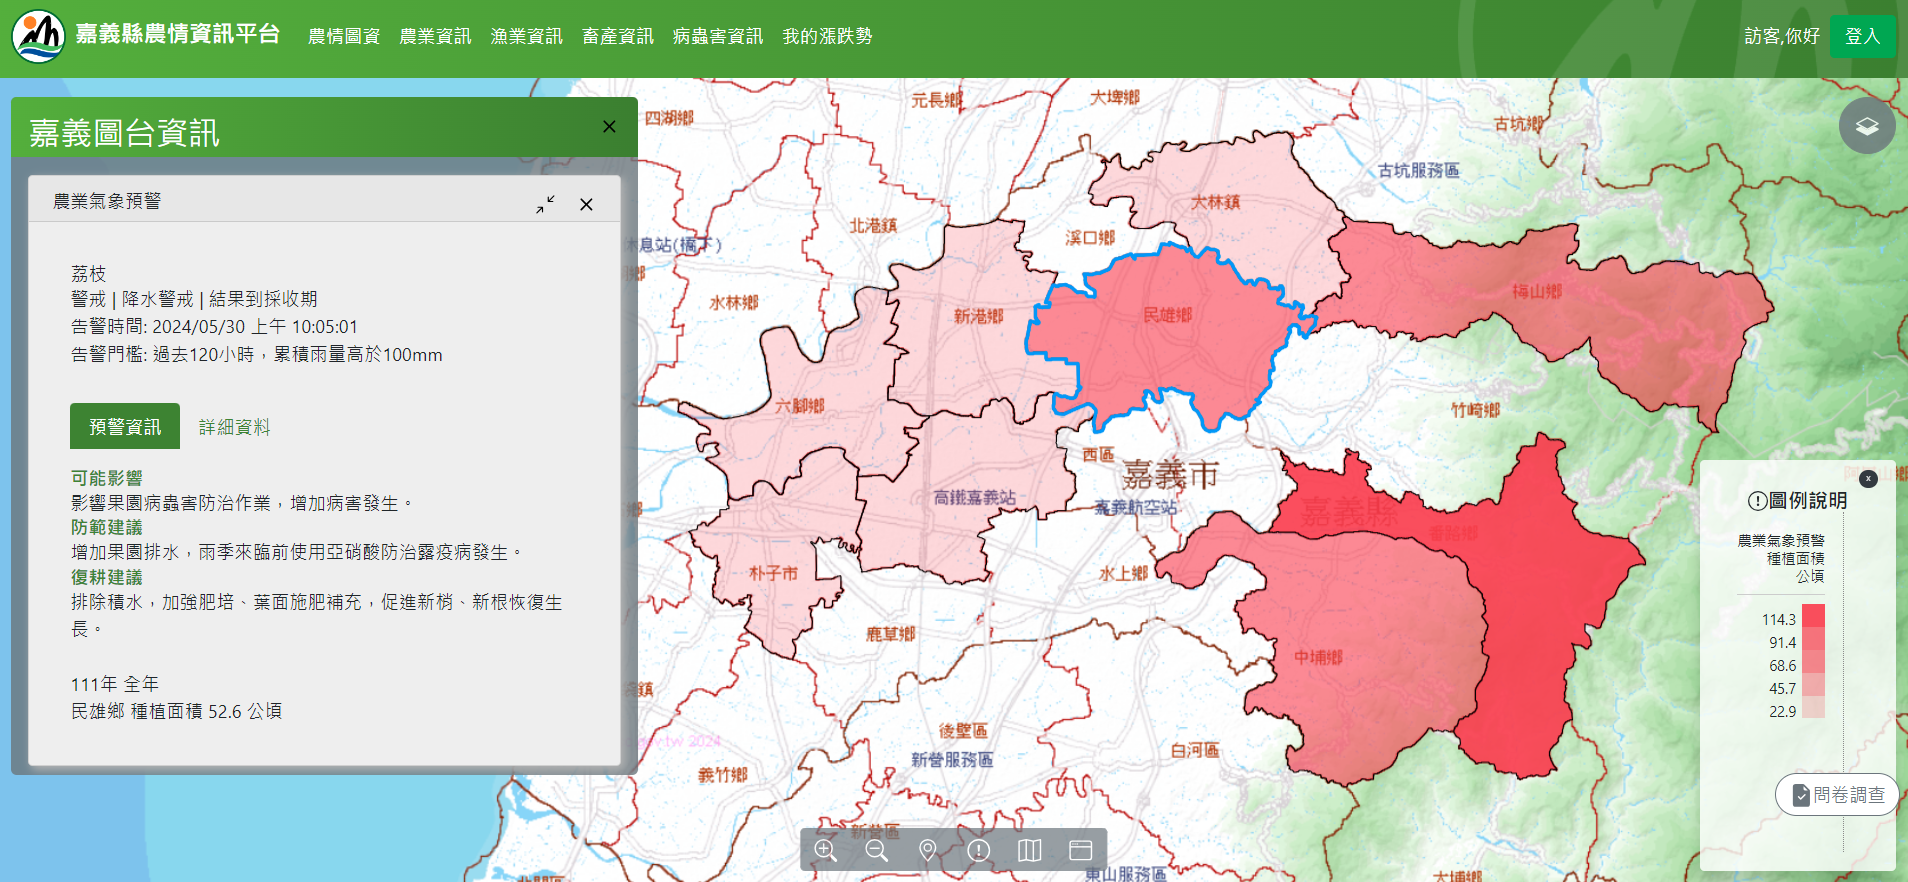Click the 登入 login button
This screenshot has height=882, width=1908.
(1862, 37)
